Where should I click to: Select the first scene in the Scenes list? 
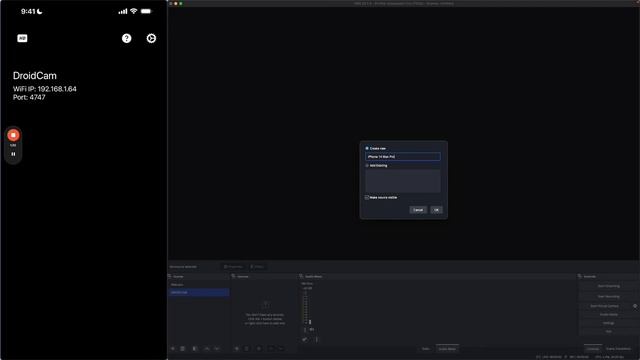199,284
